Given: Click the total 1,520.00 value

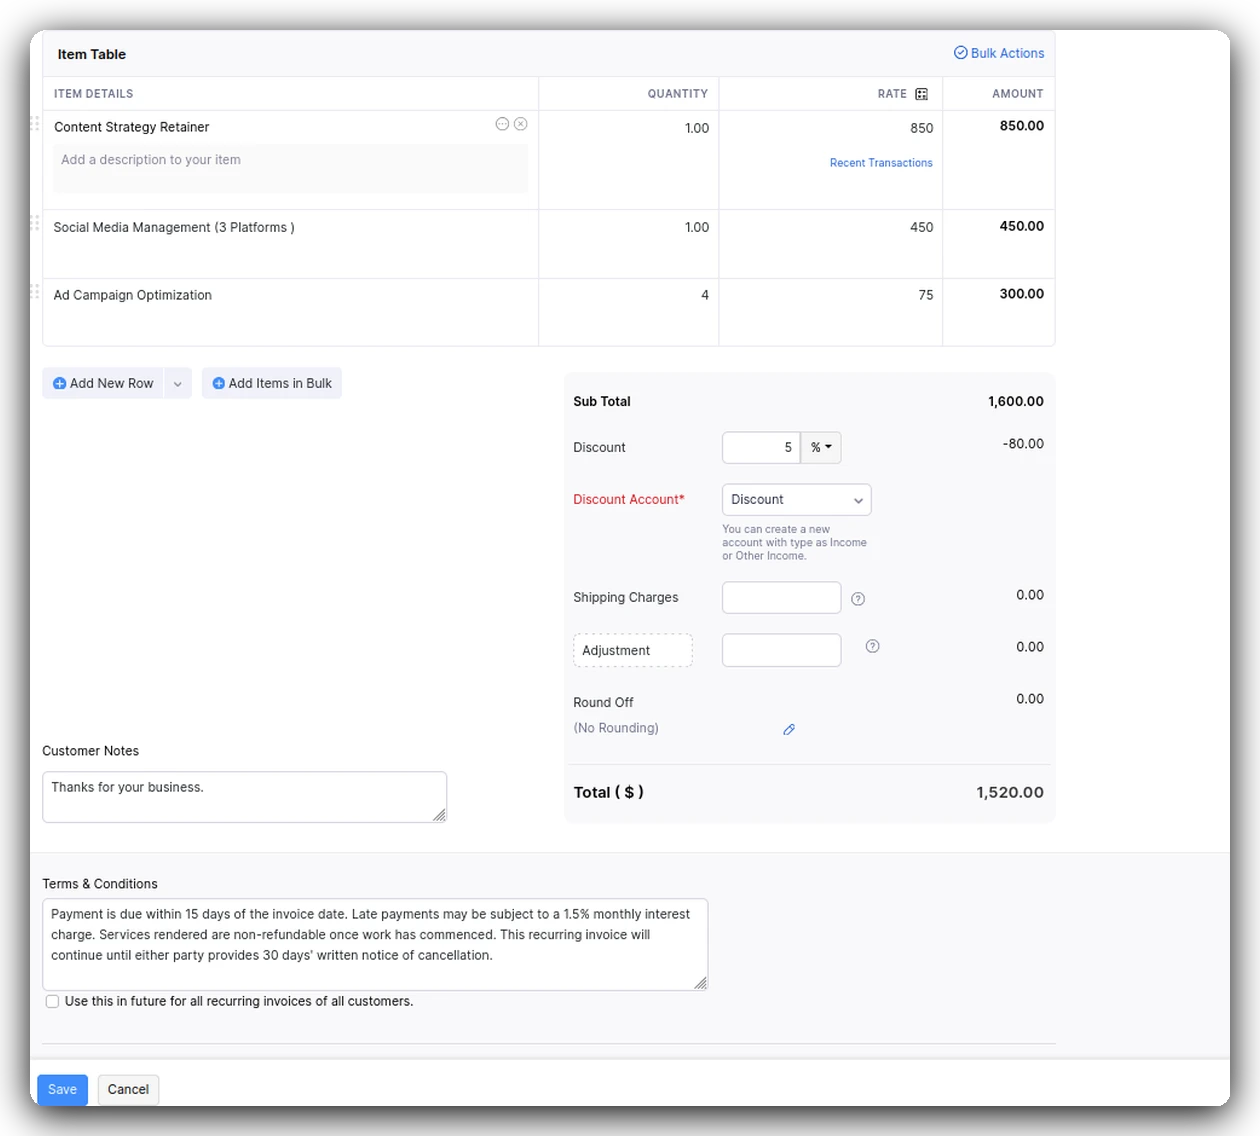Looking at the screenshot, I should (x=1010, y=792).
